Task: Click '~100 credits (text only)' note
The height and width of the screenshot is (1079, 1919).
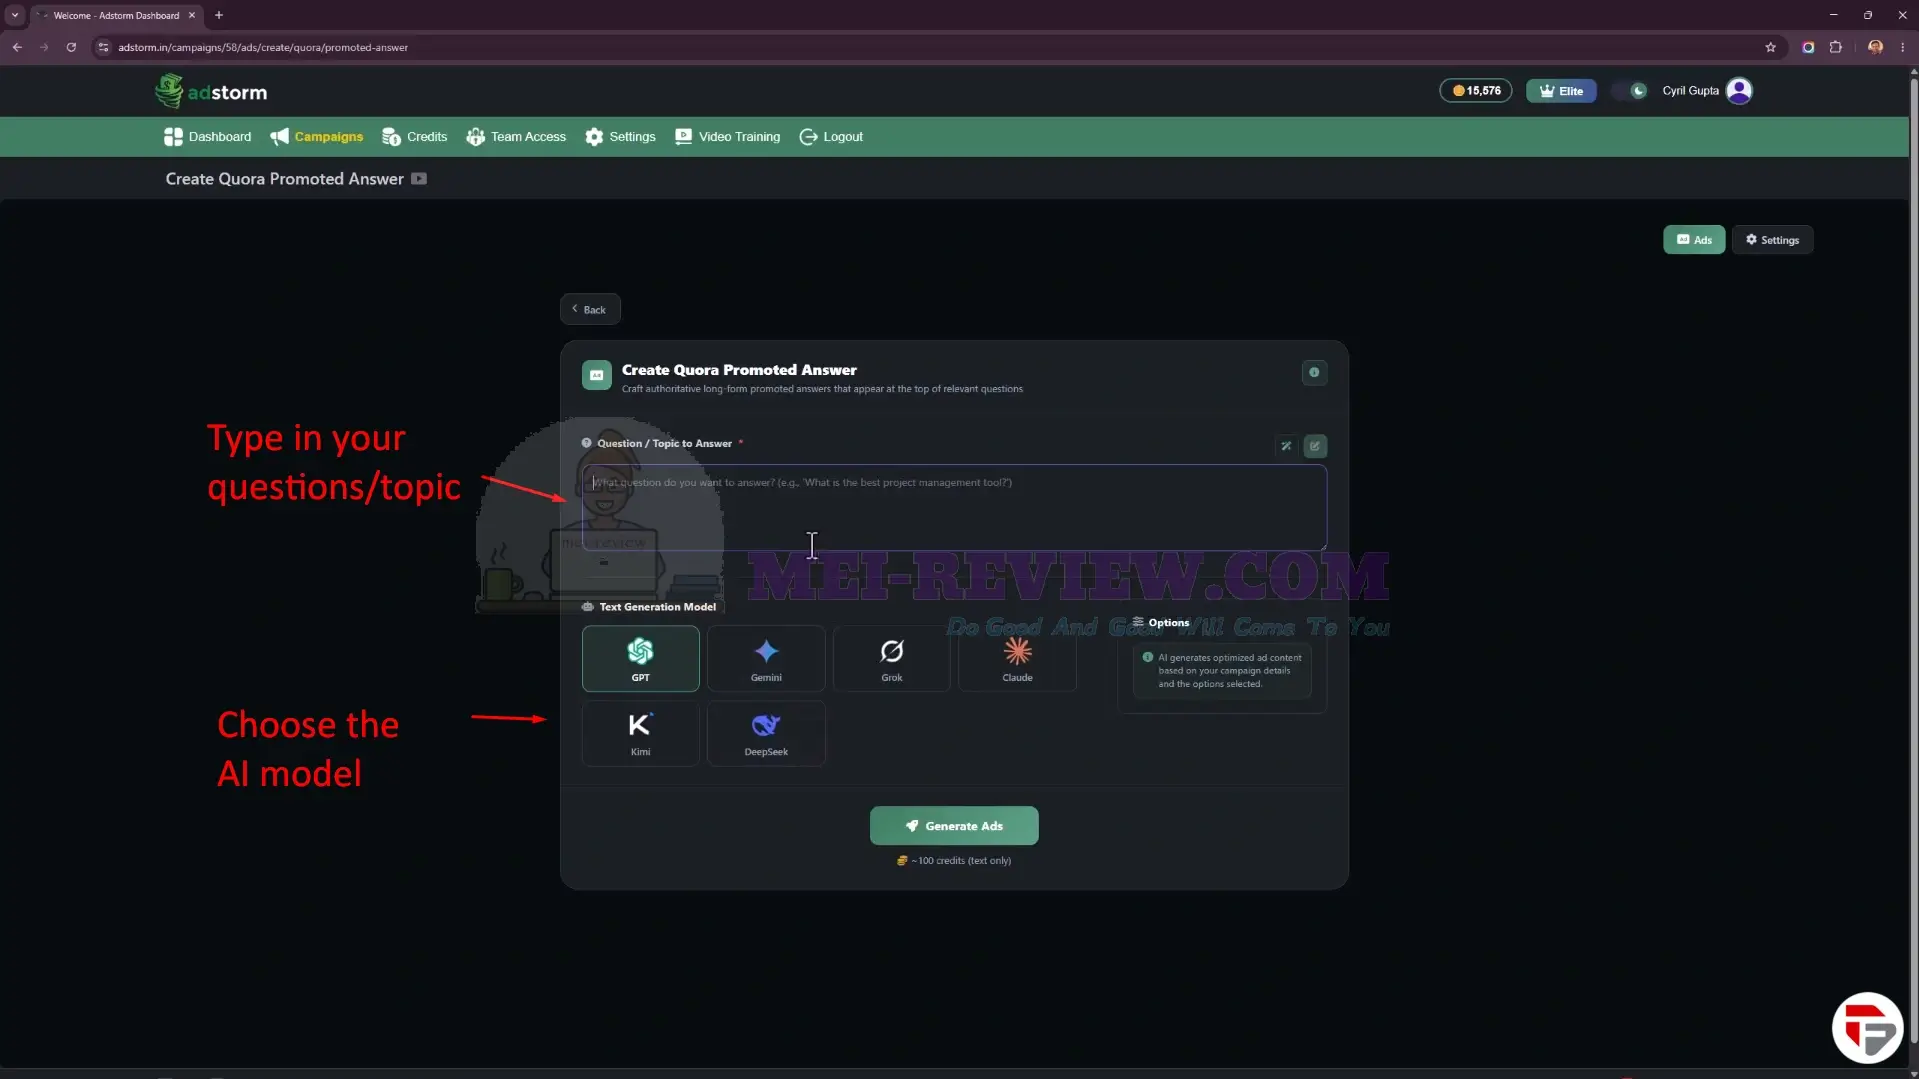Action: (x=954, y=861)
